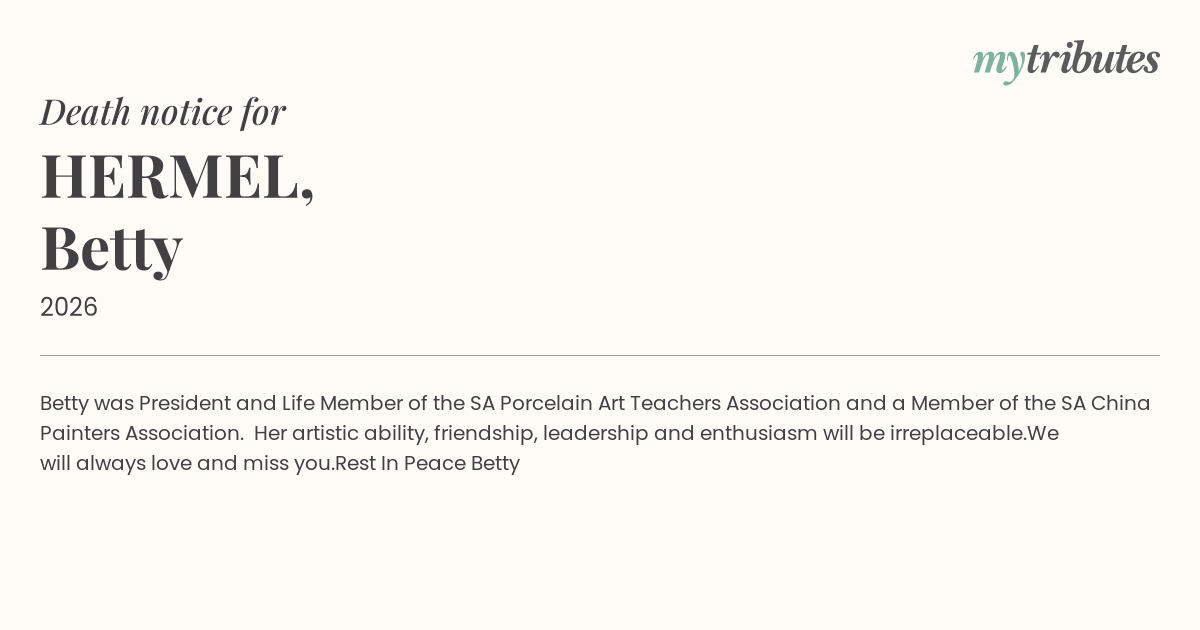Click "SA Porcelain Art Teachers Association" text

tap(655, 404)
